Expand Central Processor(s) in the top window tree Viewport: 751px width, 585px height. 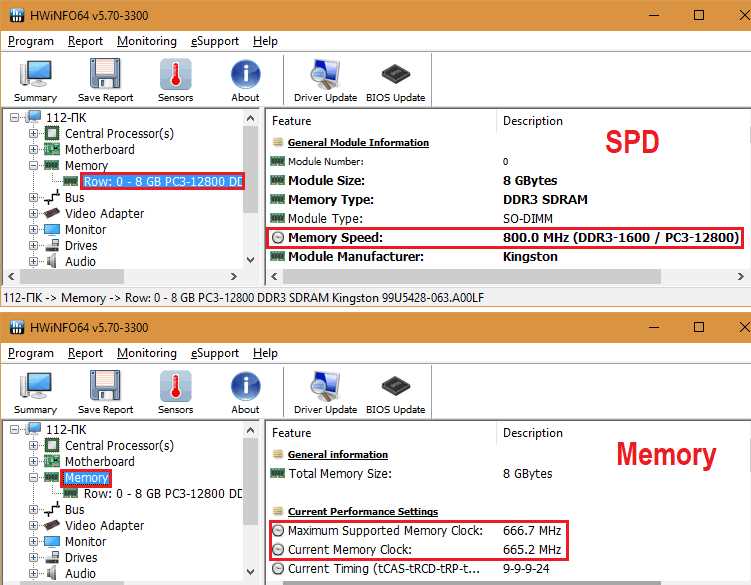33,133
